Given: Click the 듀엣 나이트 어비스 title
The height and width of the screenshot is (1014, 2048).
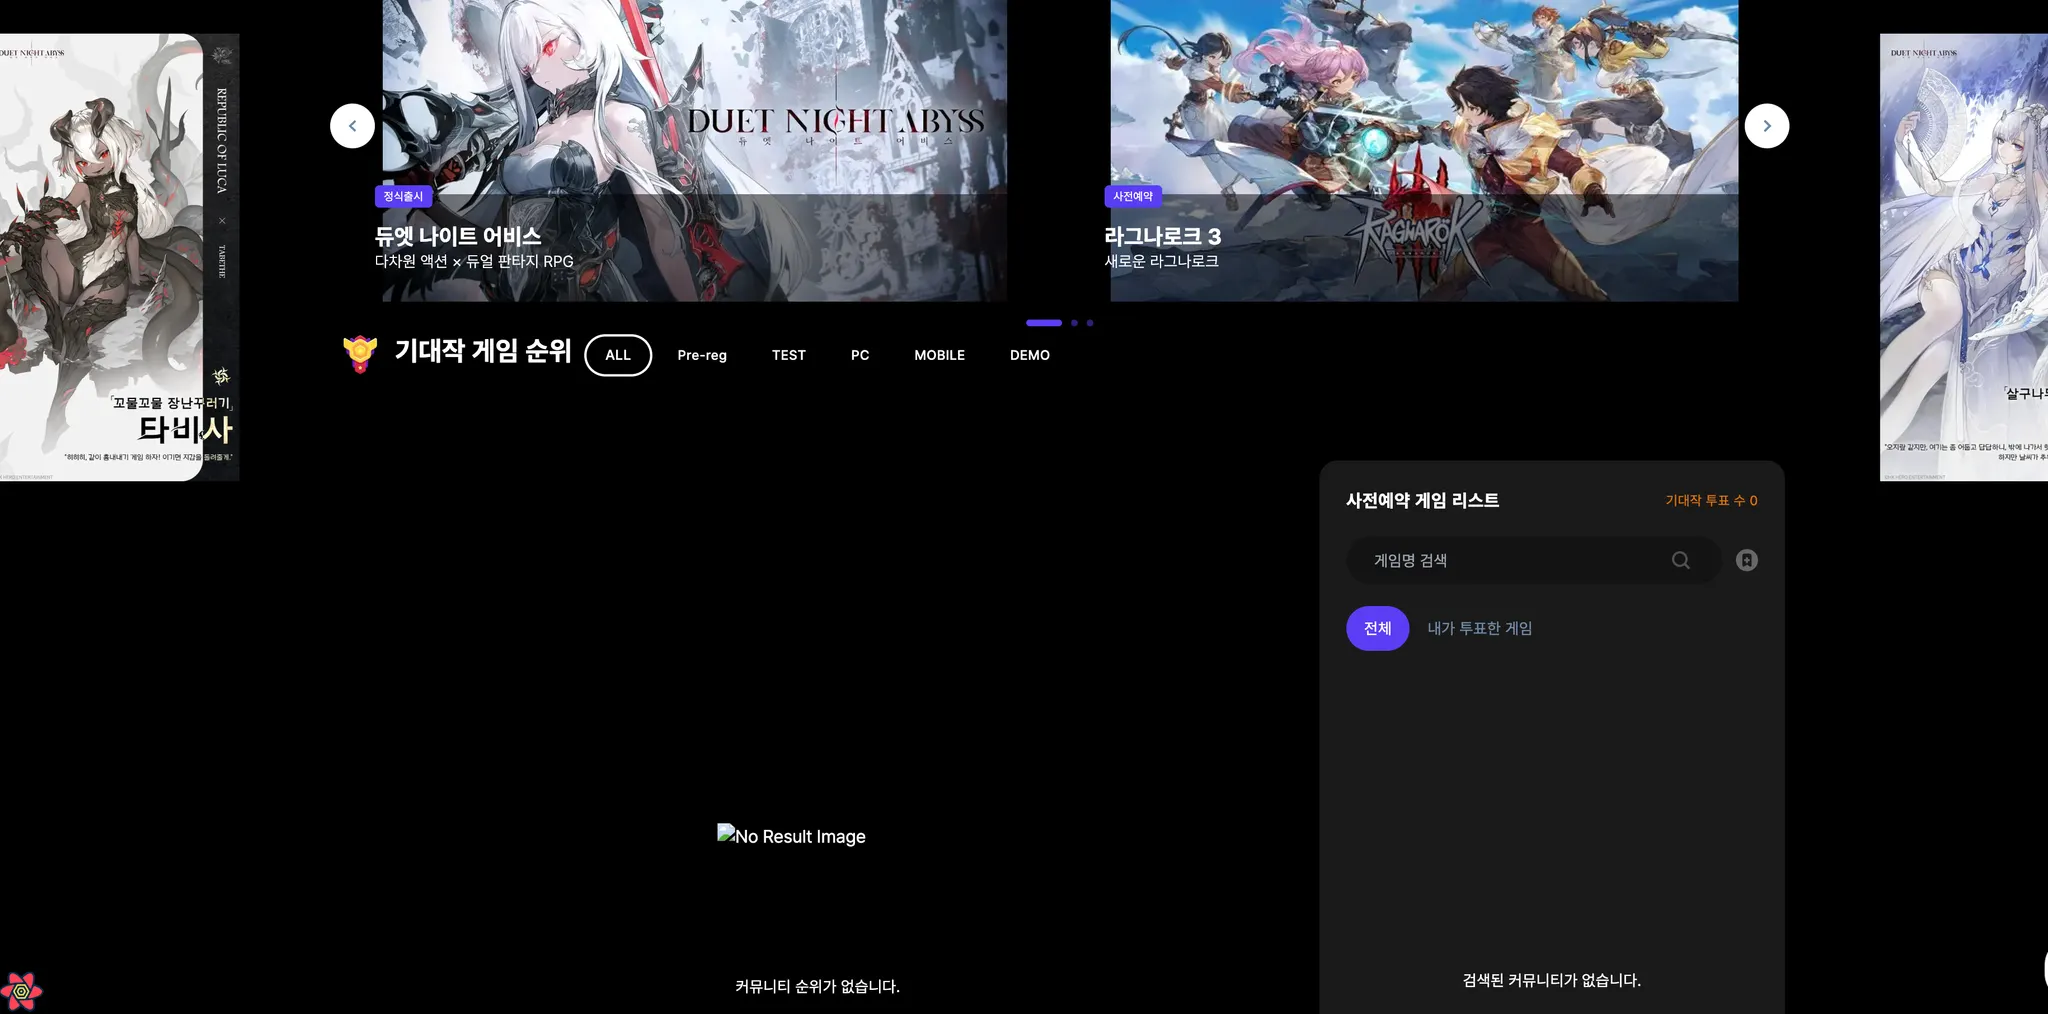Looking at the screenshot, I should pyautogui.click(x=458, y=236).
